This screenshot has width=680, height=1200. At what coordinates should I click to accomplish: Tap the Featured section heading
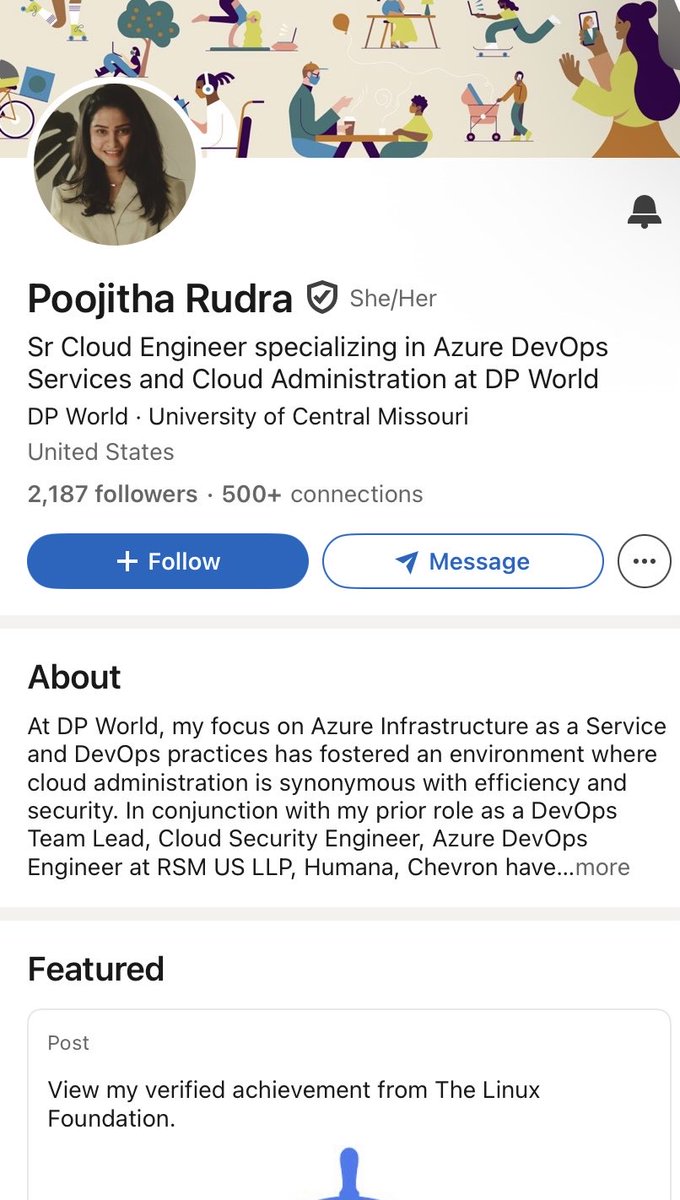tap(96, 969)
